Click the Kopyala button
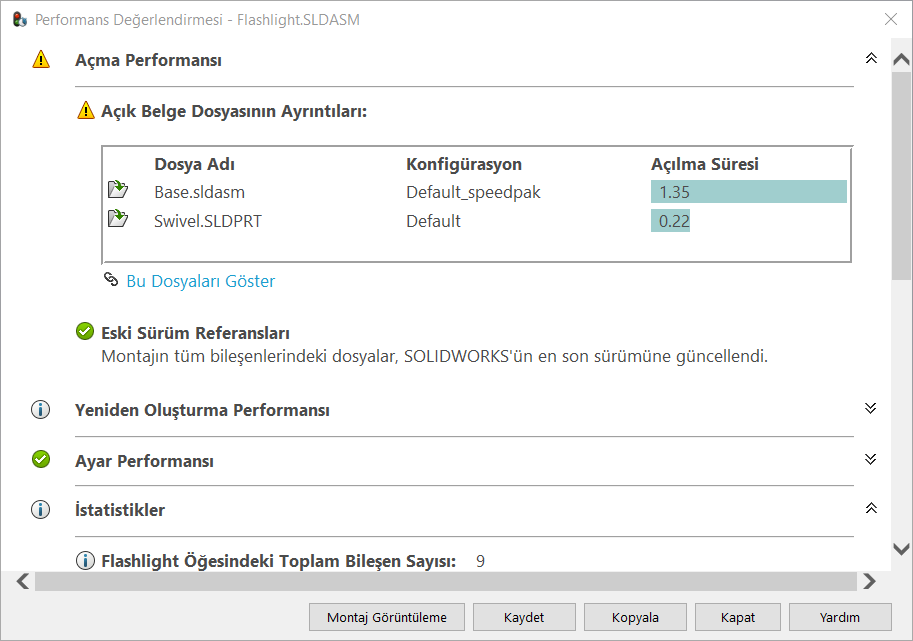 635,617
